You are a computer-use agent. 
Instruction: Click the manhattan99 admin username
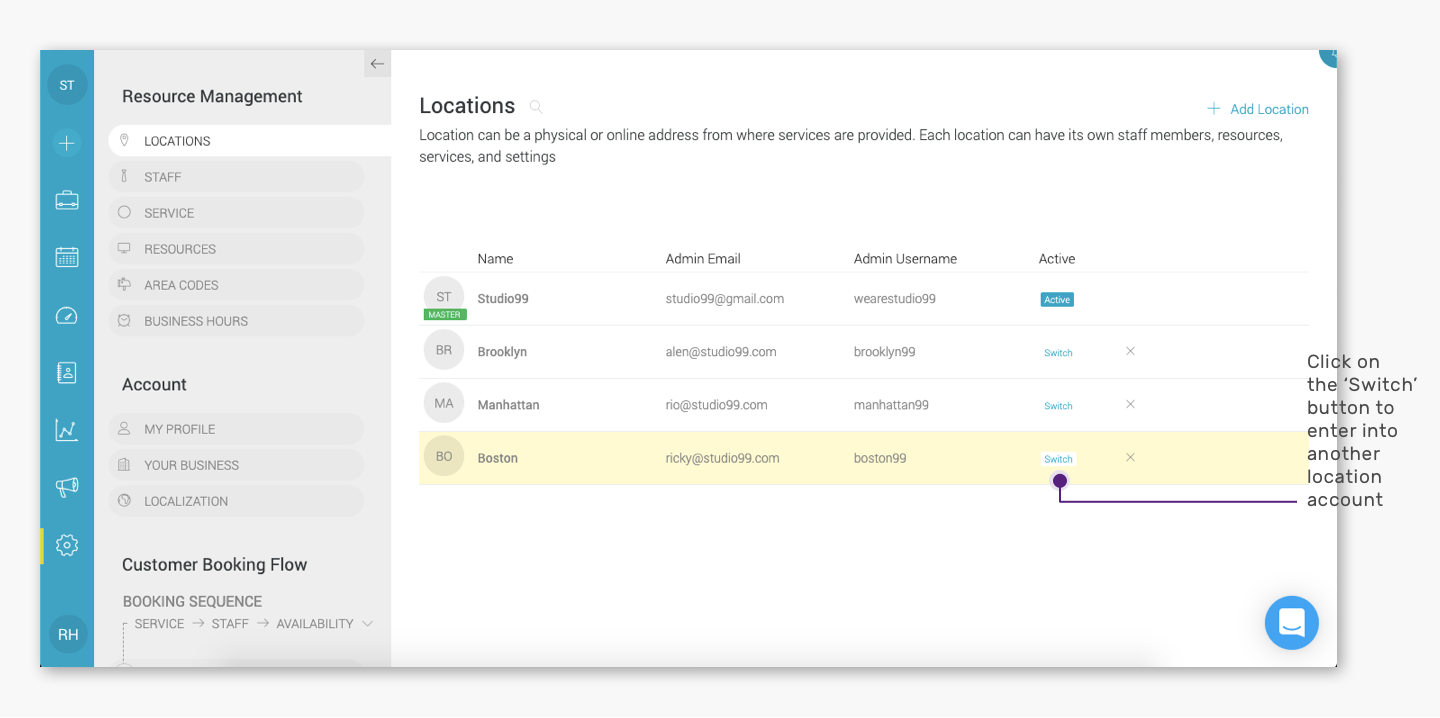coord(891,405)
